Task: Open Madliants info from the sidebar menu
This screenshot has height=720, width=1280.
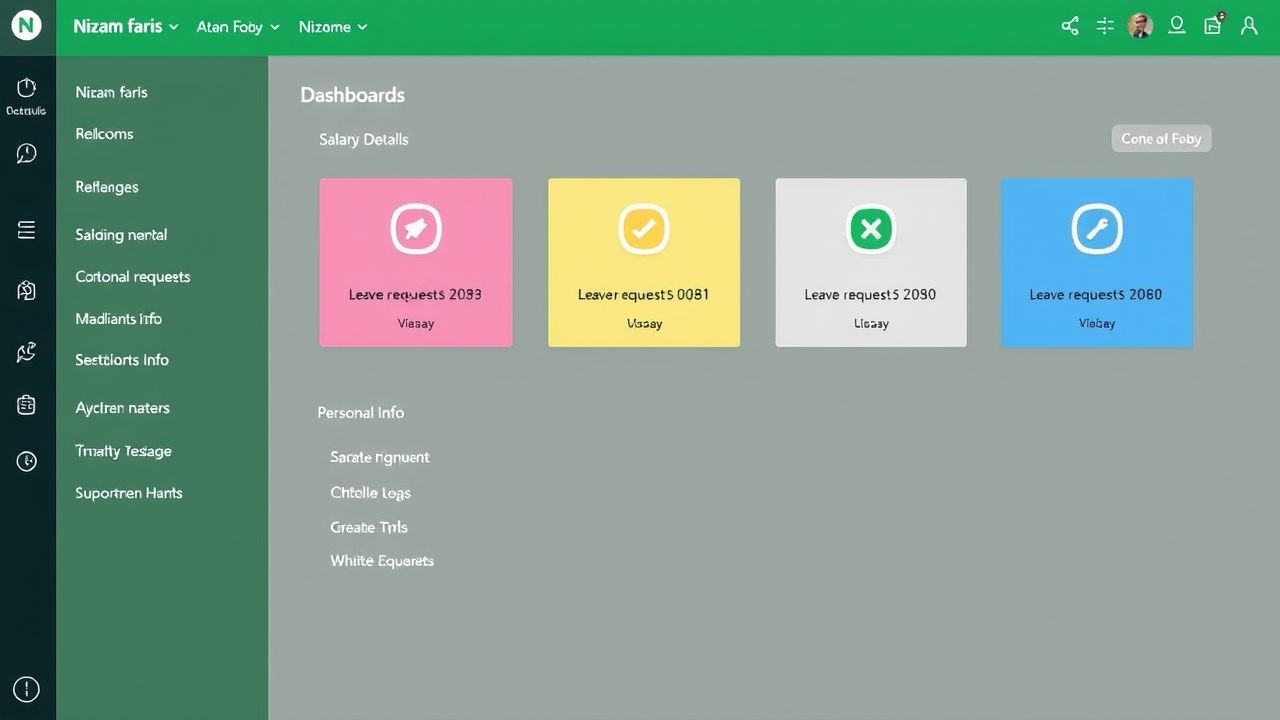Action: (118, 318)
